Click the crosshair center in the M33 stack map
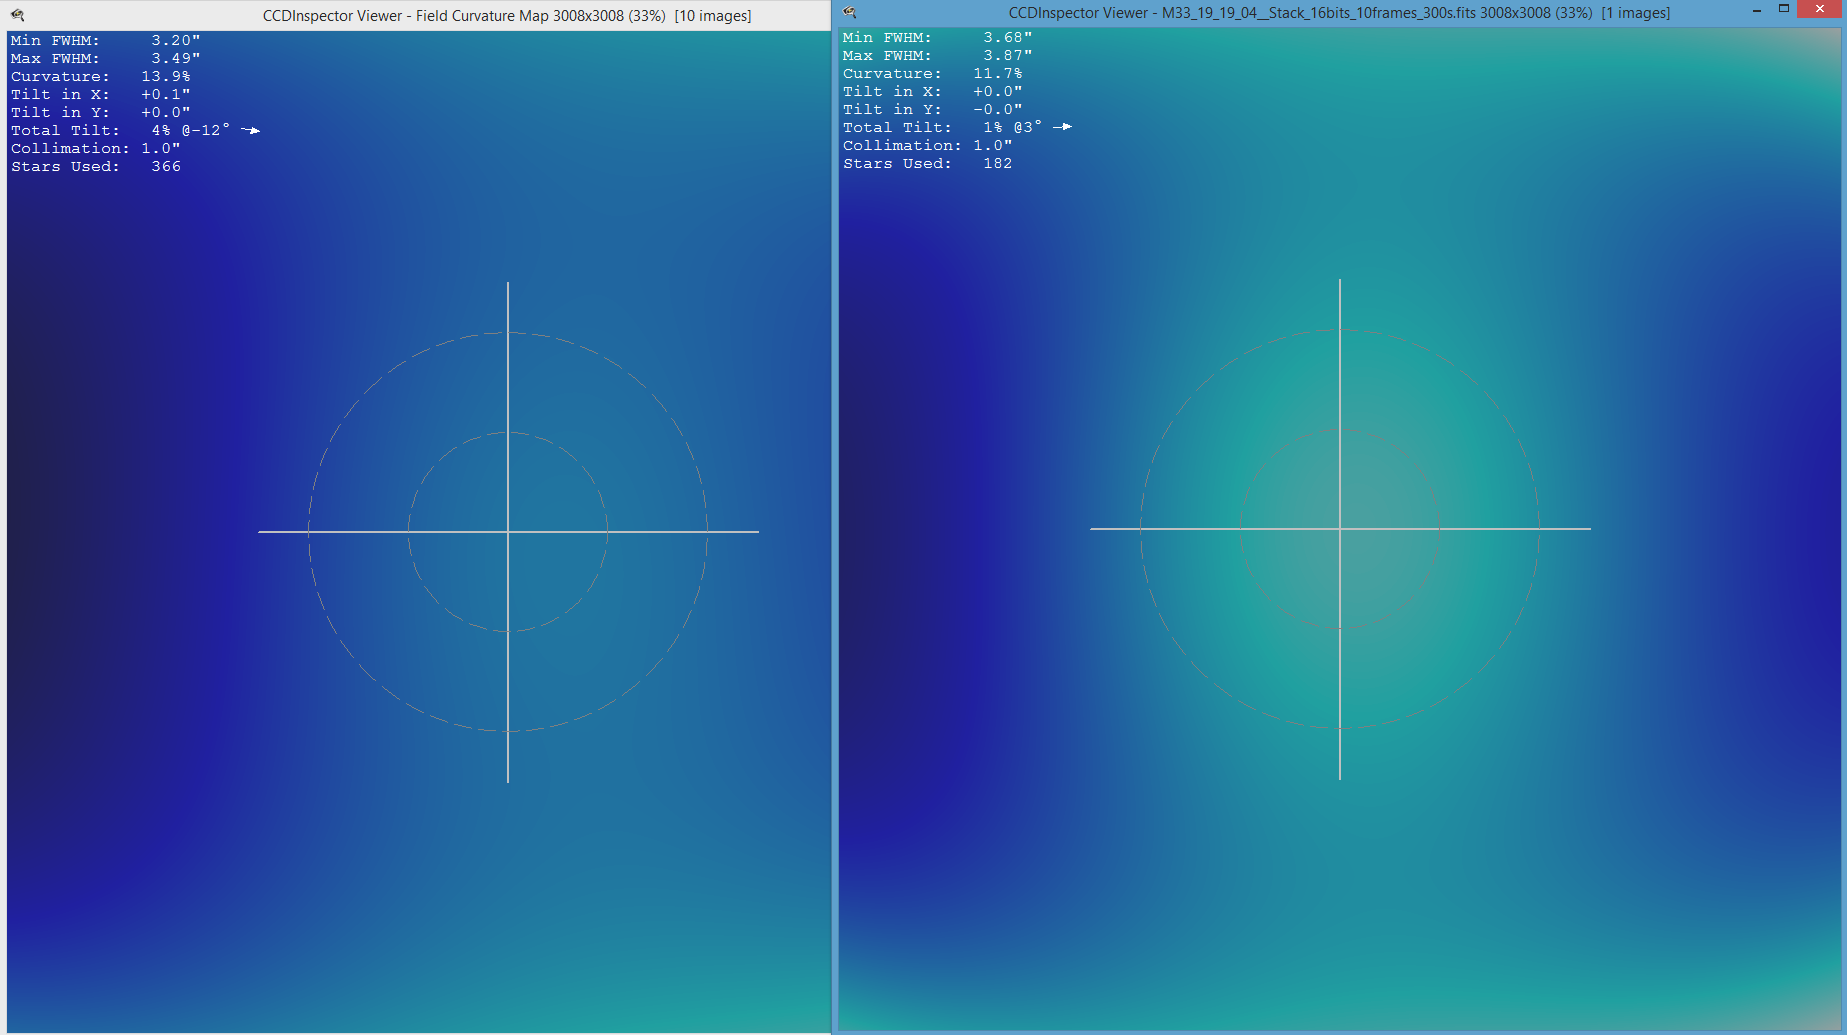 (x=1340, y=529)
